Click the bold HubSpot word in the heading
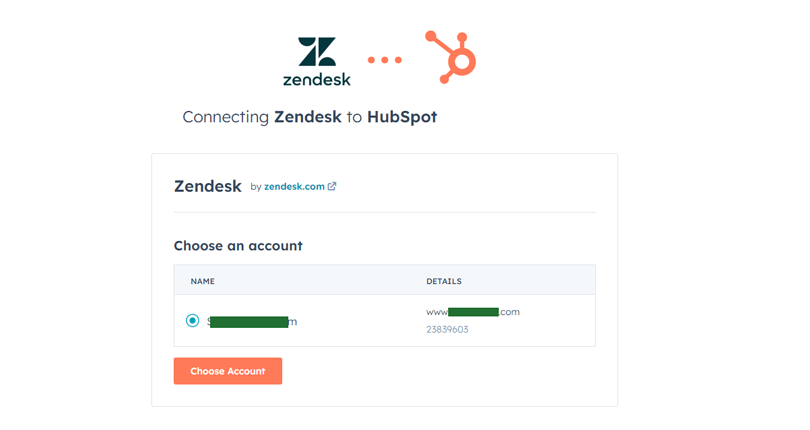Image resolution: width=810 pixels, height=430 pixels. click(402, 117)
